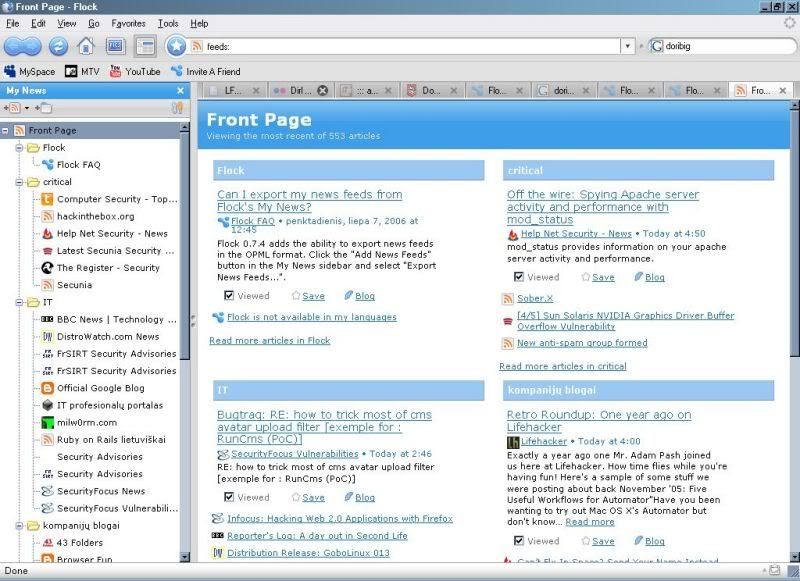Open the MTV bookmark
800x581 pixels.
(x=82, y=71)
